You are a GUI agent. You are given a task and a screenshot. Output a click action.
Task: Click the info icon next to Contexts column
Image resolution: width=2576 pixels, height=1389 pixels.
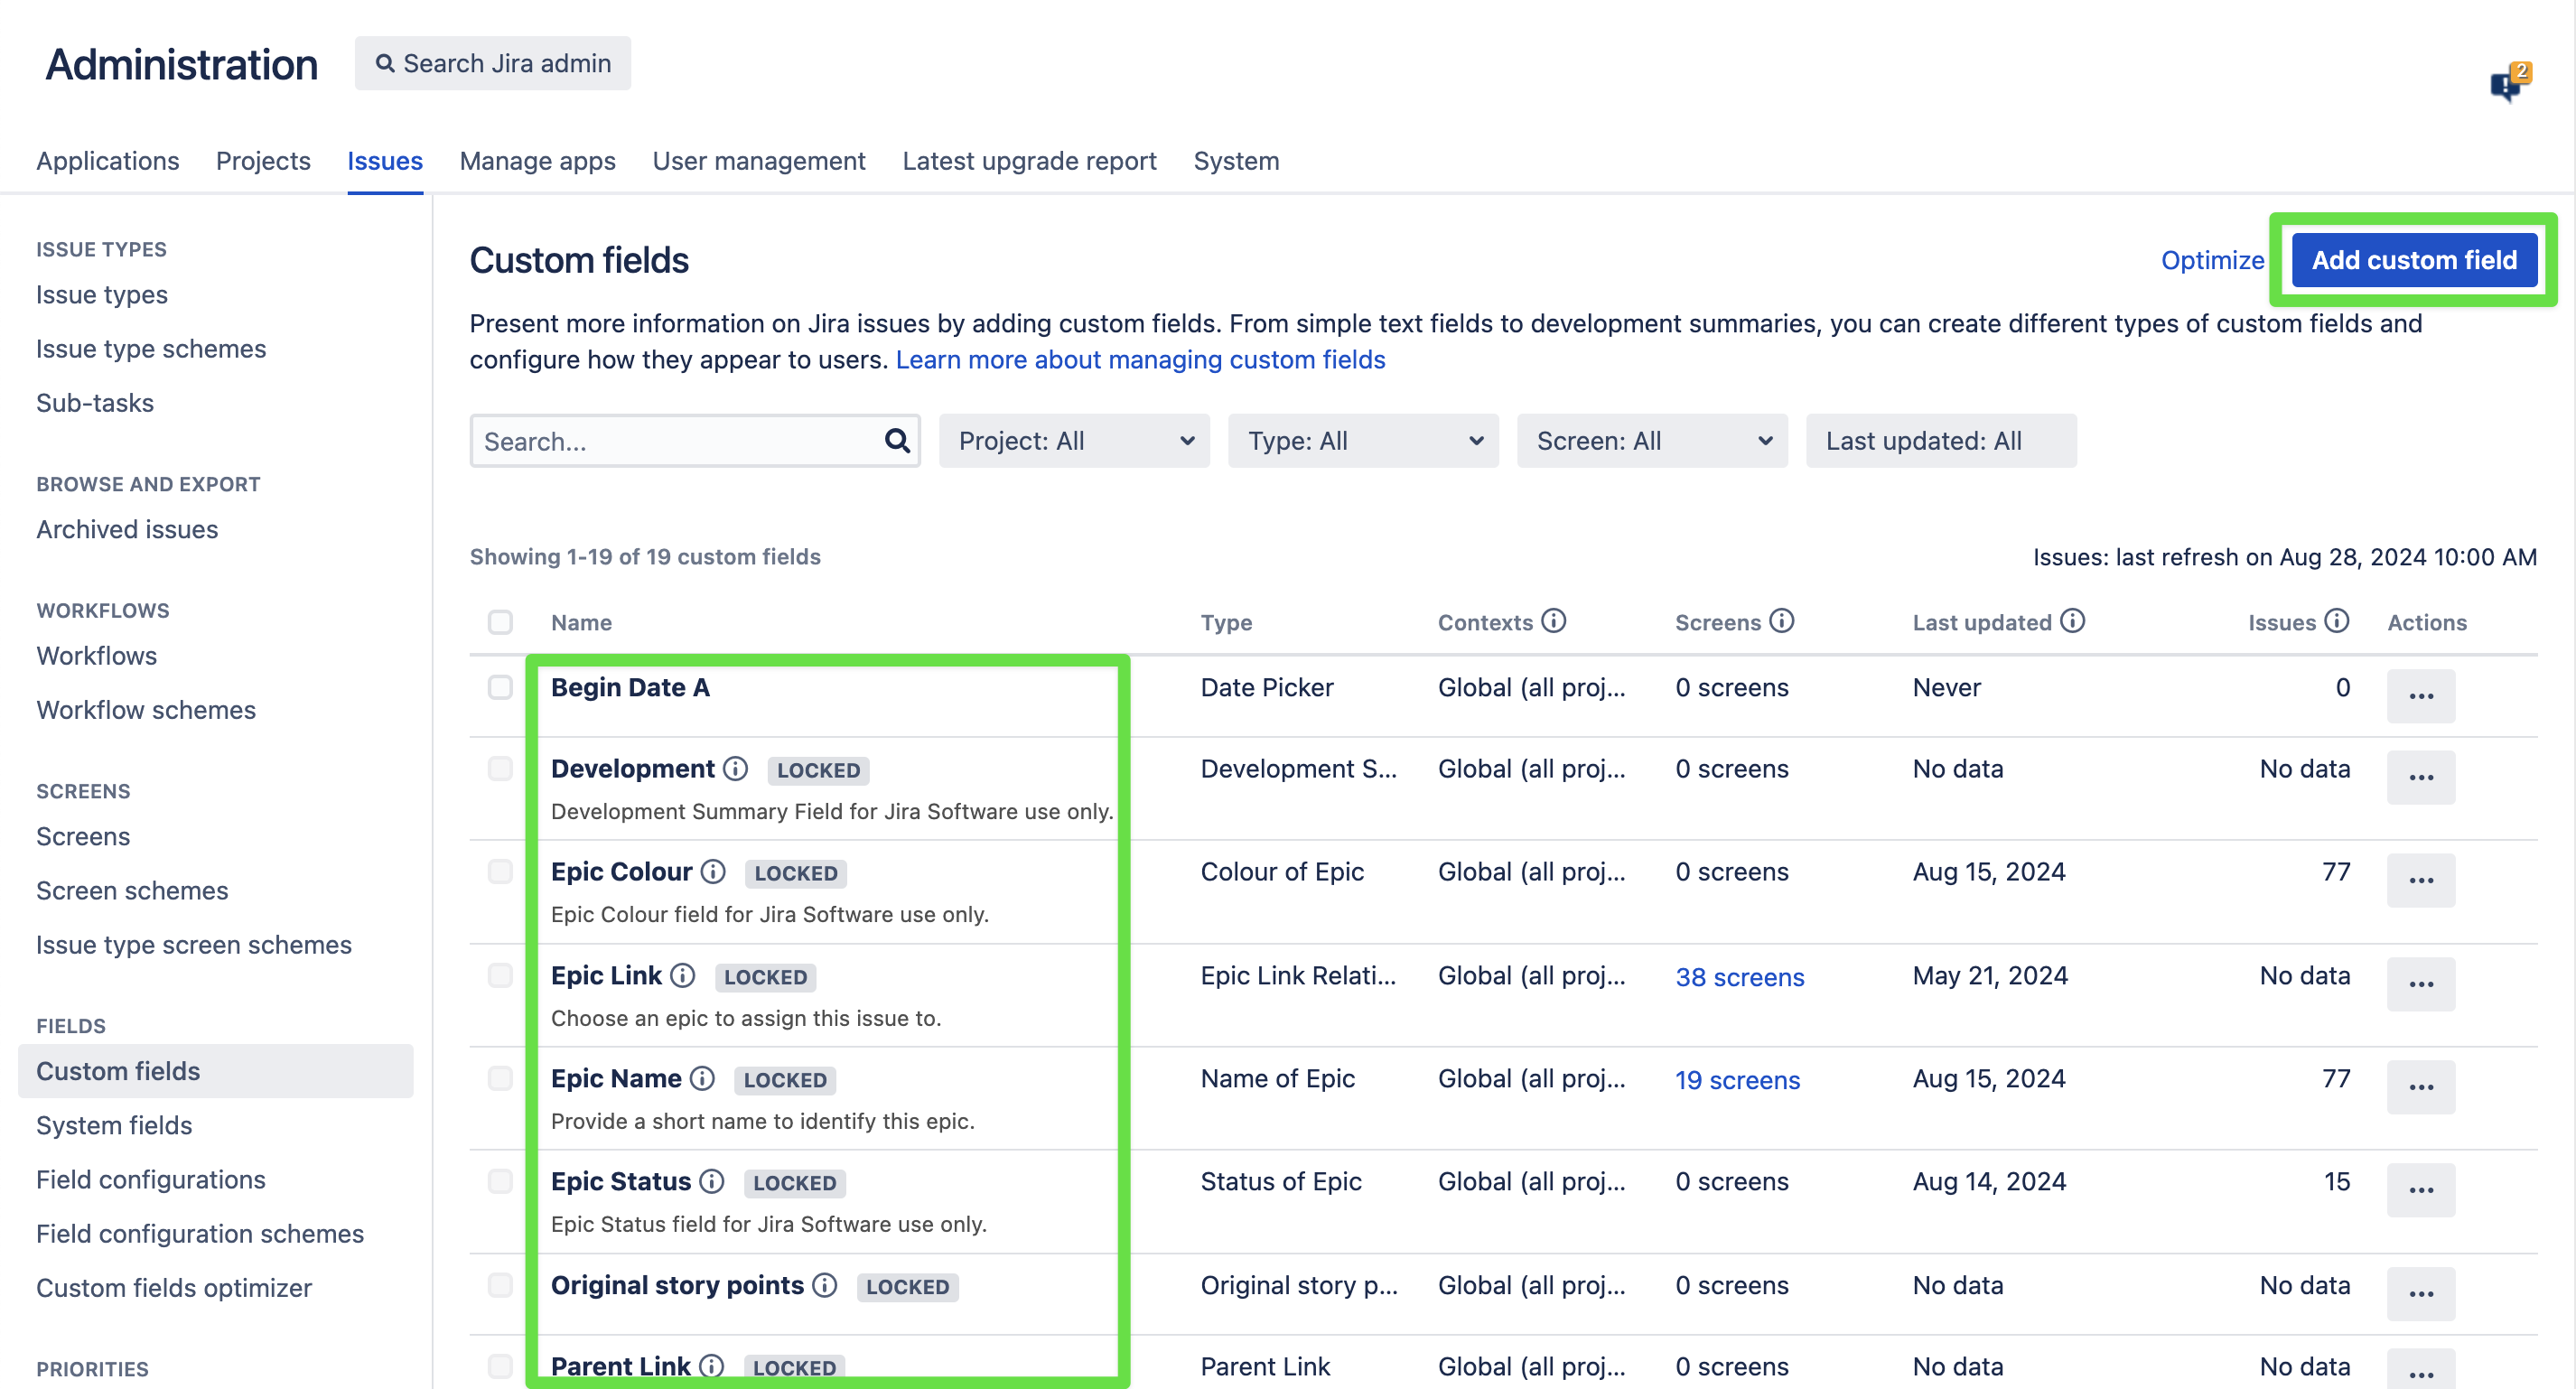coord(1553,621)
